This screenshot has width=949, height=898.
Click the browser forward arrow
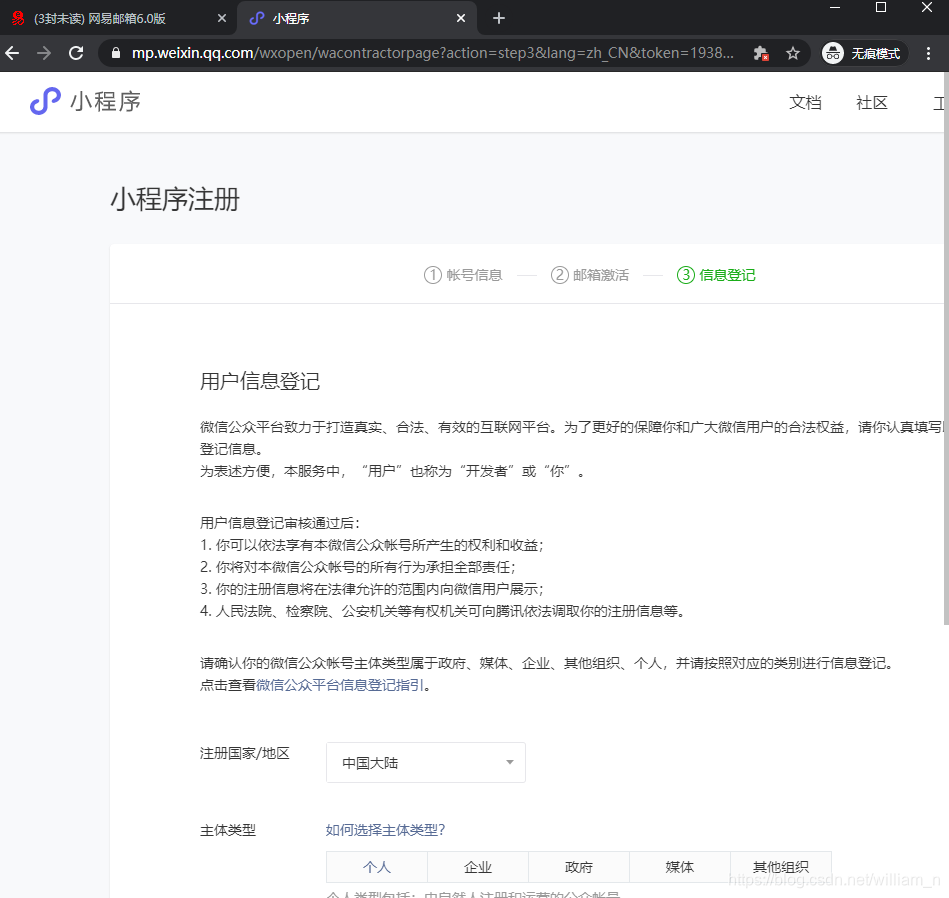pos(44,53)
